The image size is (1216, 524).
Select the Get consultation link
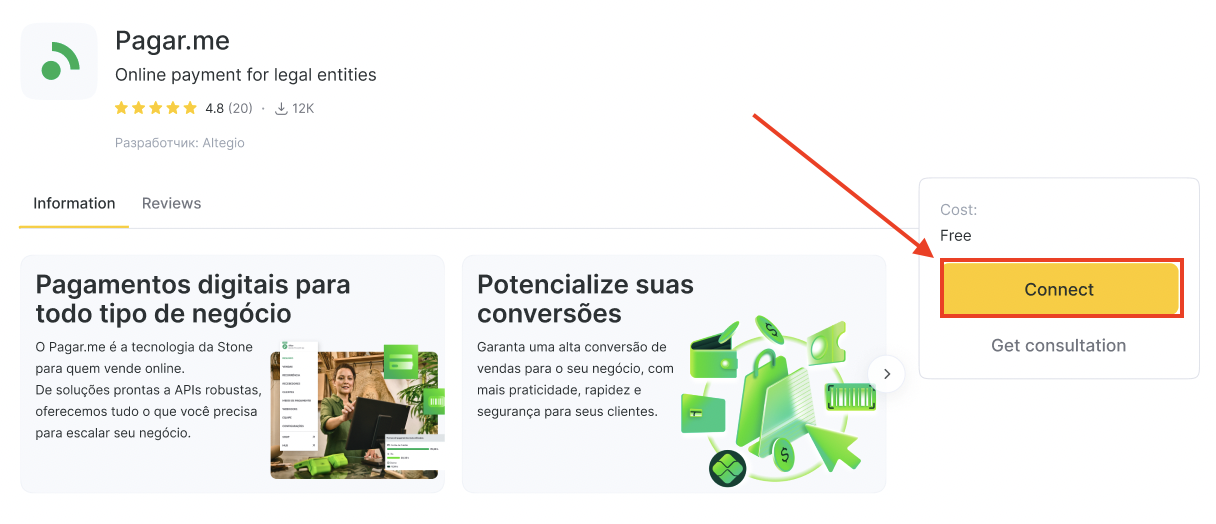pos(1058,345)
